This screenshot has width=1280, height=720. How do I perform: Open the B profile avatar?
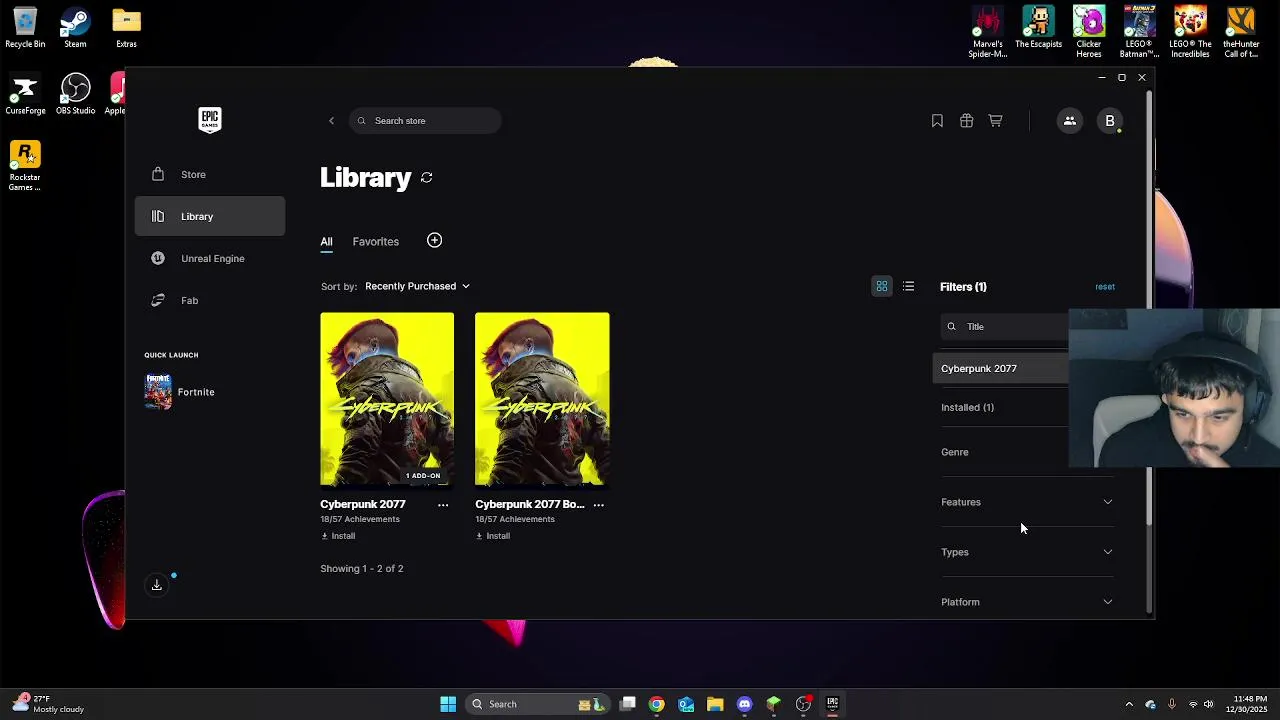pos(1109,121)
